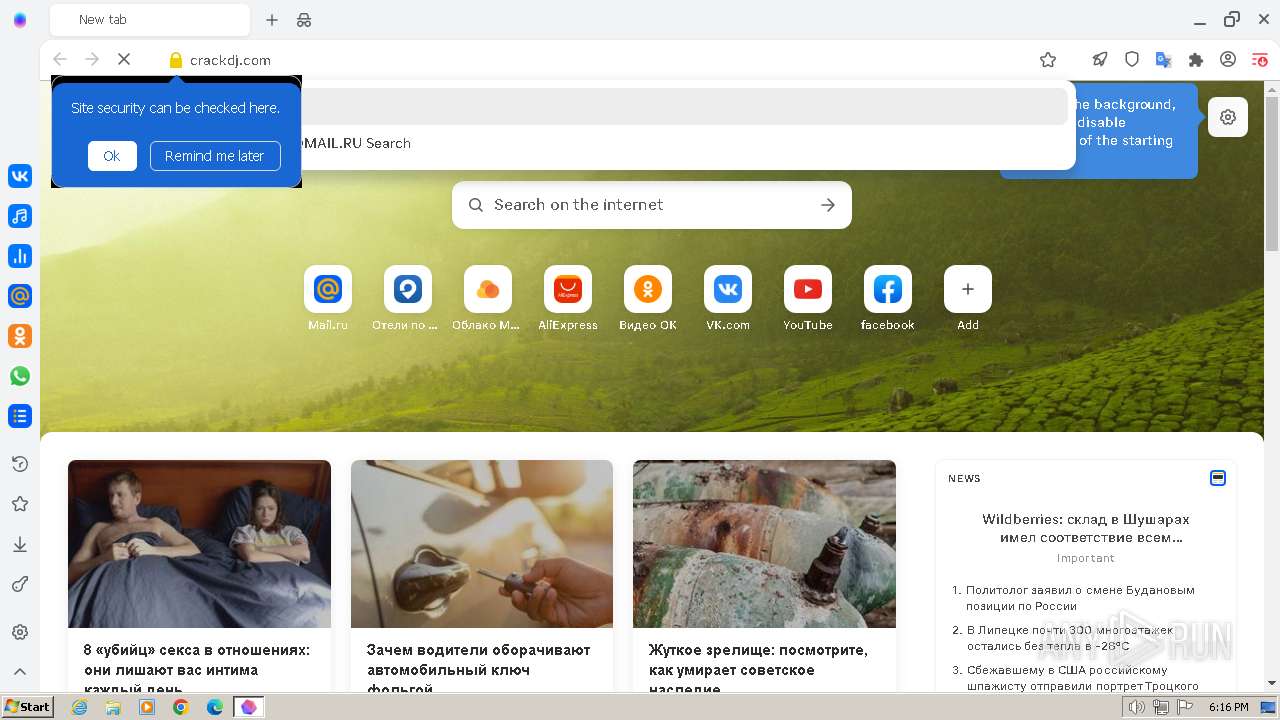Click Remind me later button
Screen dimensions: 1280x720
[x=215, y=156]
